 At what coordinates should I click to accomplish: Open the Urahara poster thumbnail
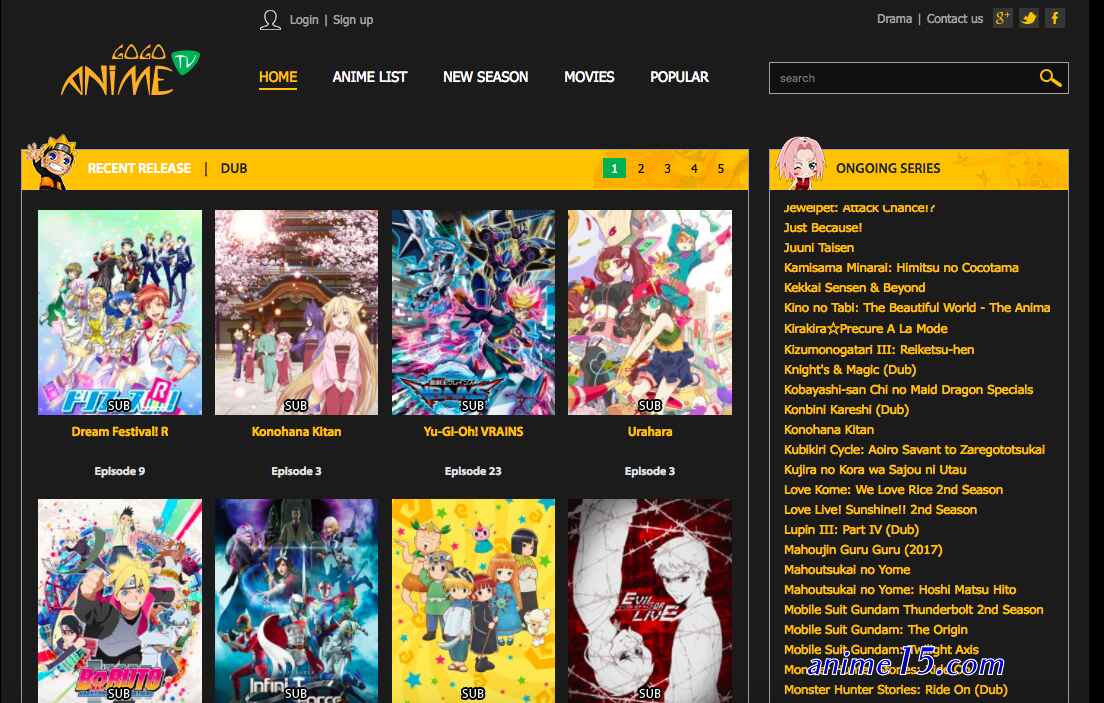pos(650,312)
